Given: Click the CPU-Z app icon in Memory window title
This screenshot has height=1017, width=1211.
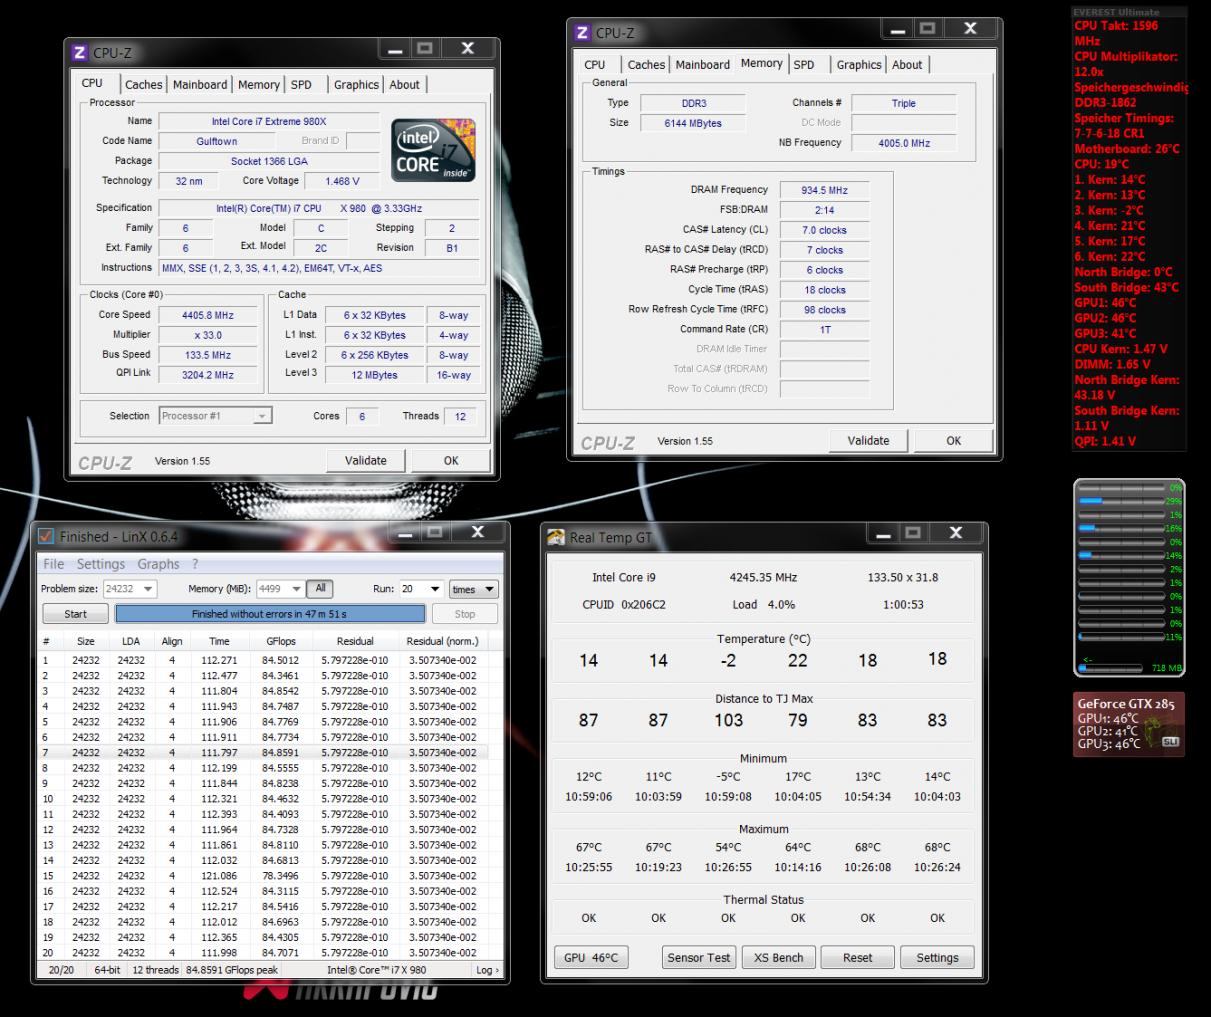Looking at the screenshot, I should [x=583, y=32].
